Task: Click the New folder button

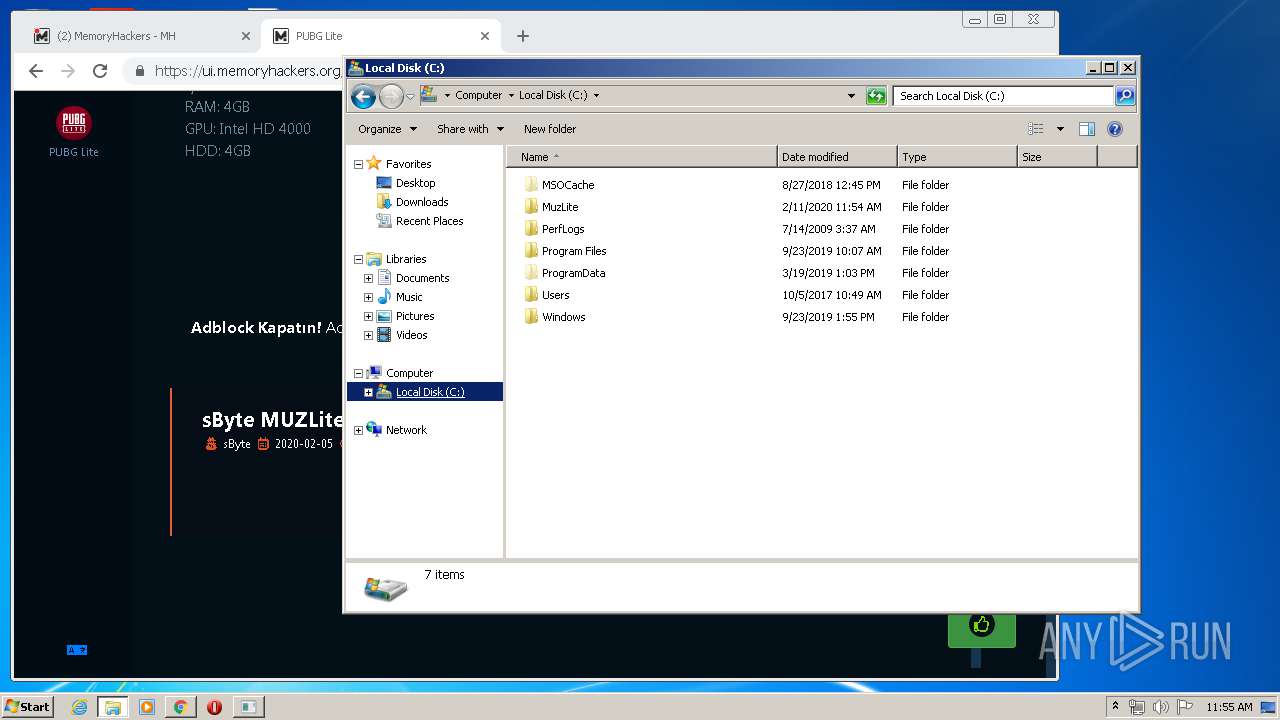Action: pos(550,129)
